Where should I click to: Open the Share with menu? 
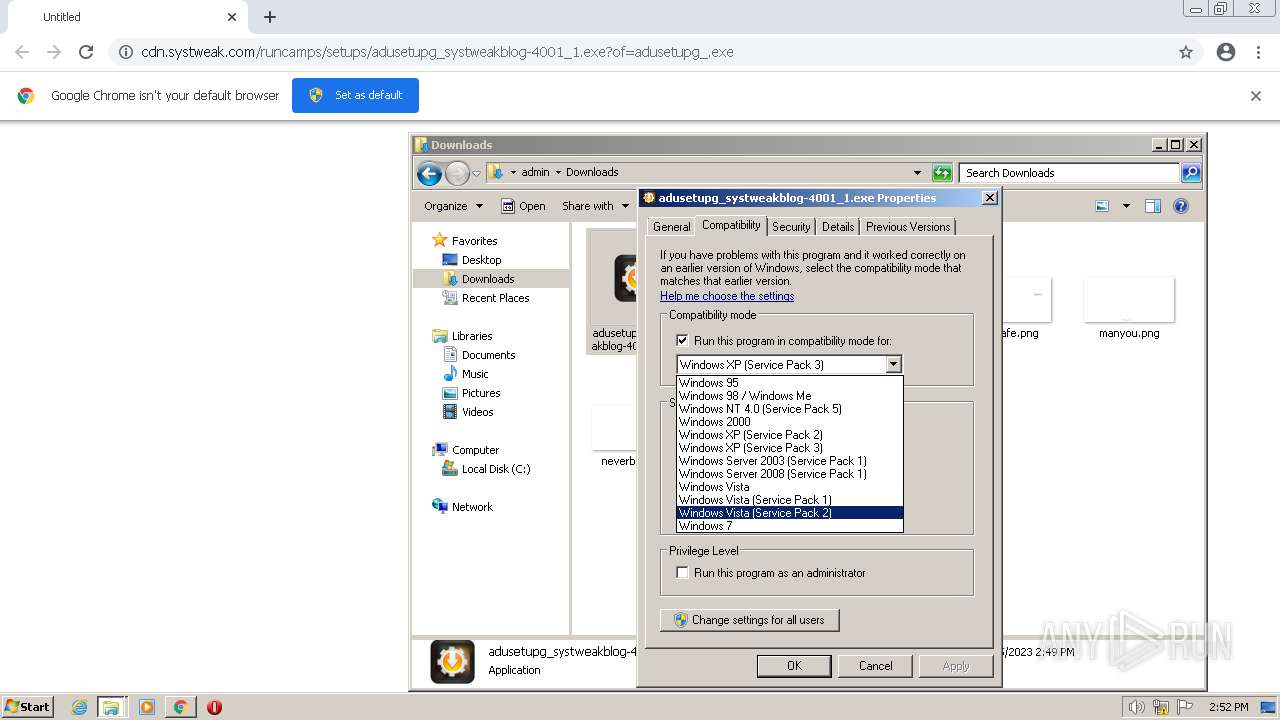(596, 206)
